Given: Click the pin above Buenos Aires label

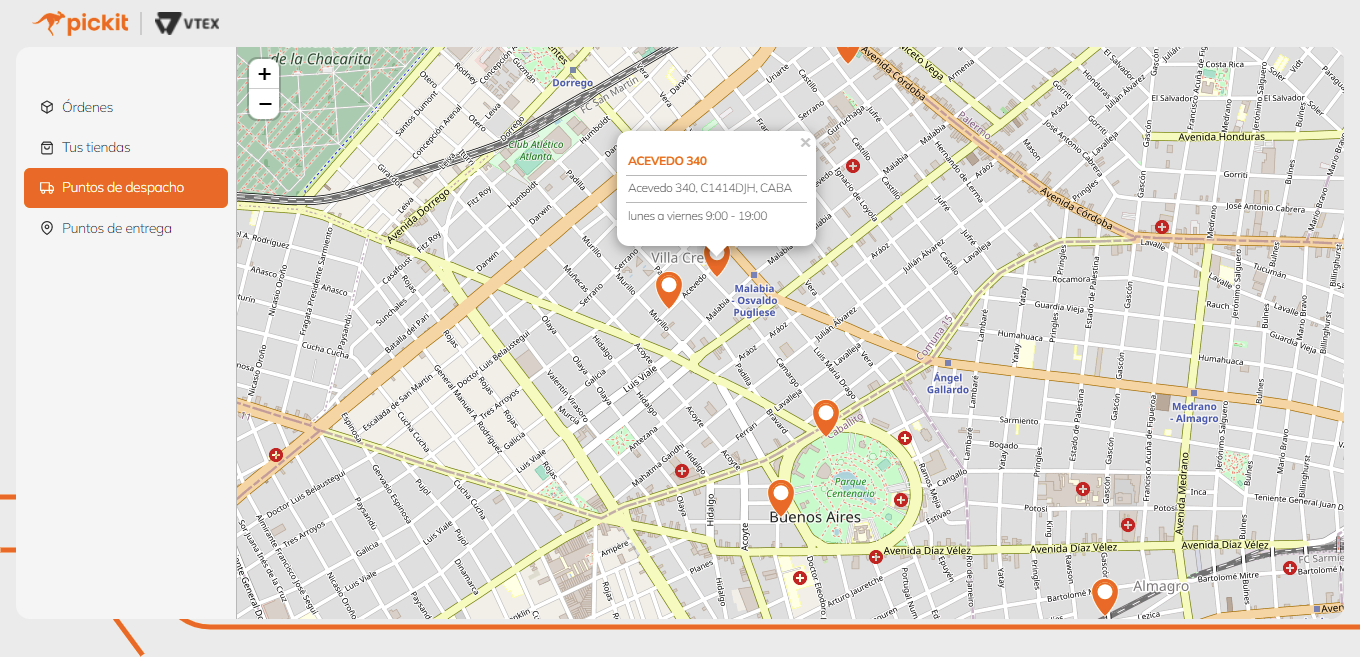Looking at the screenshot, I should (780, 496).
